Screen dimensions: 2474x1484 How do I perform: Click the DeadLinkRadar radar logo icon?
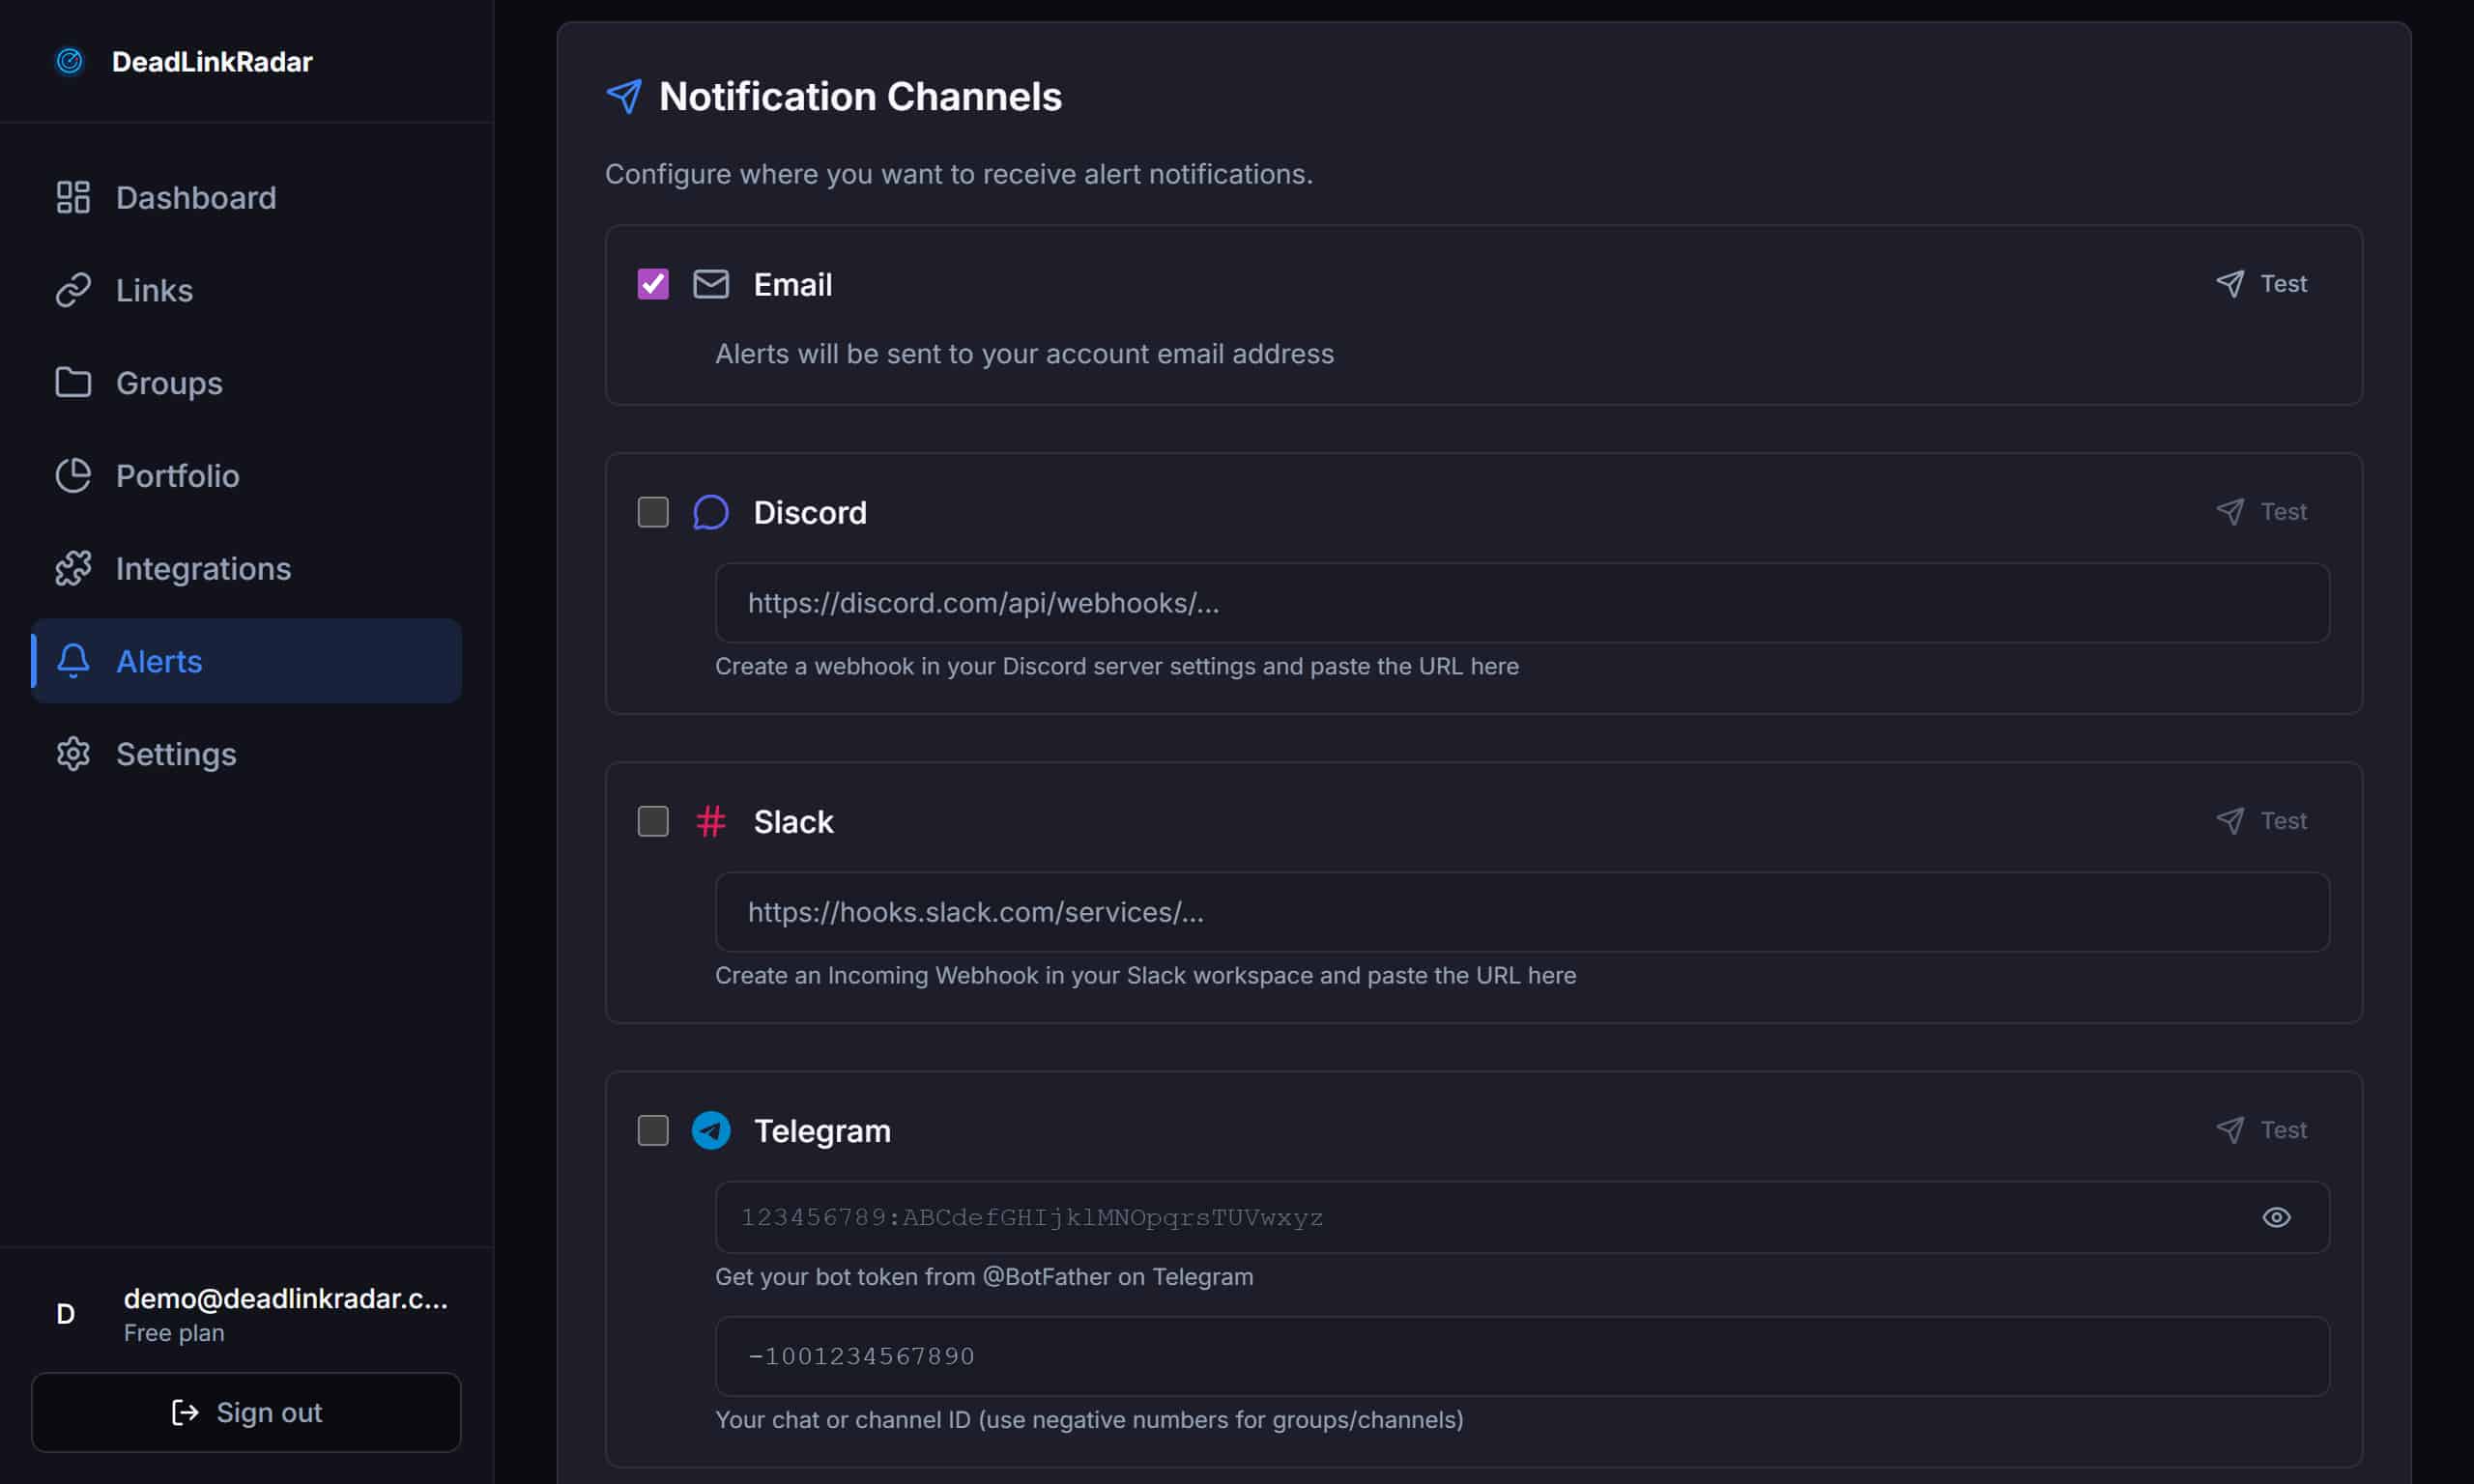point(69,61)
